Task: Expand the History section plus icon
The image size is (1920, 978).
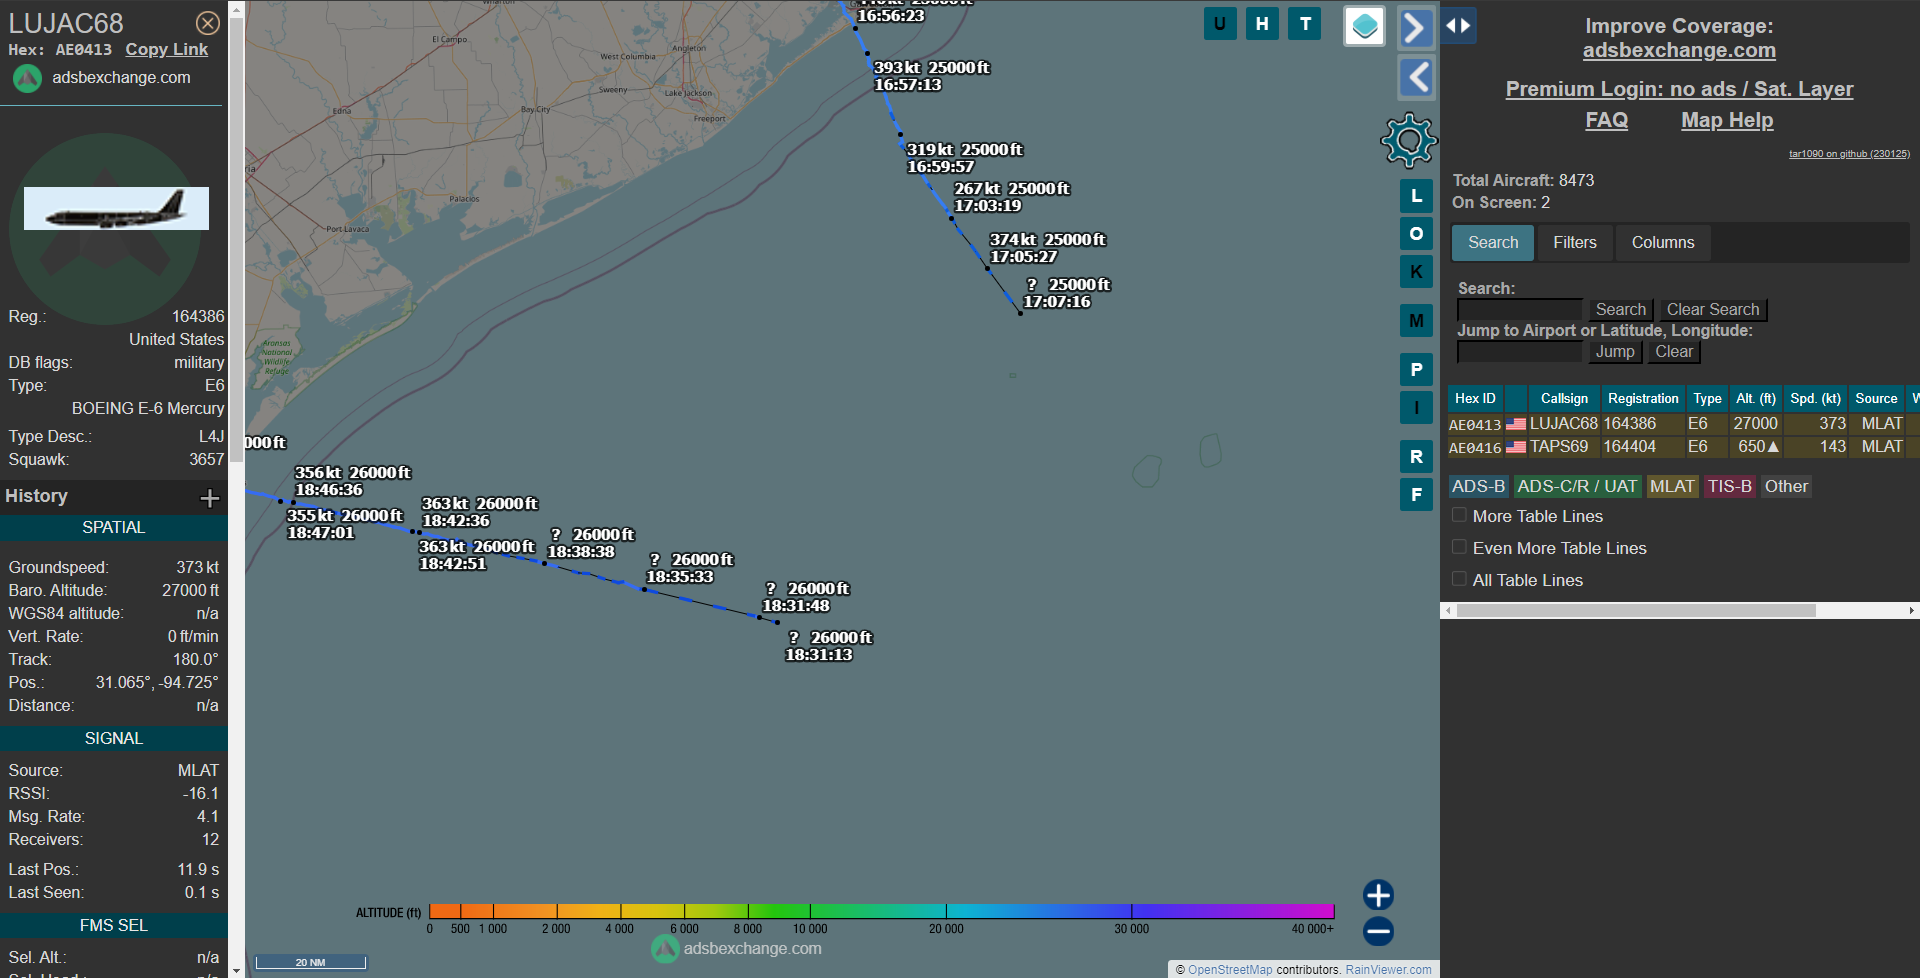Action: [210, 498]
